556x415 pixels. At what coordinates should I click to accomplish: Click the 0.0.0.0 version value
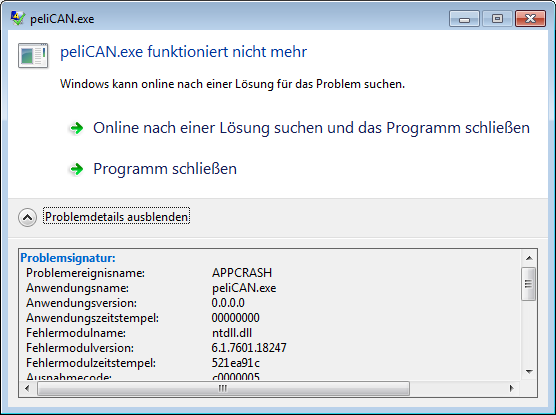pyautogui.click(x=228, y=303)
